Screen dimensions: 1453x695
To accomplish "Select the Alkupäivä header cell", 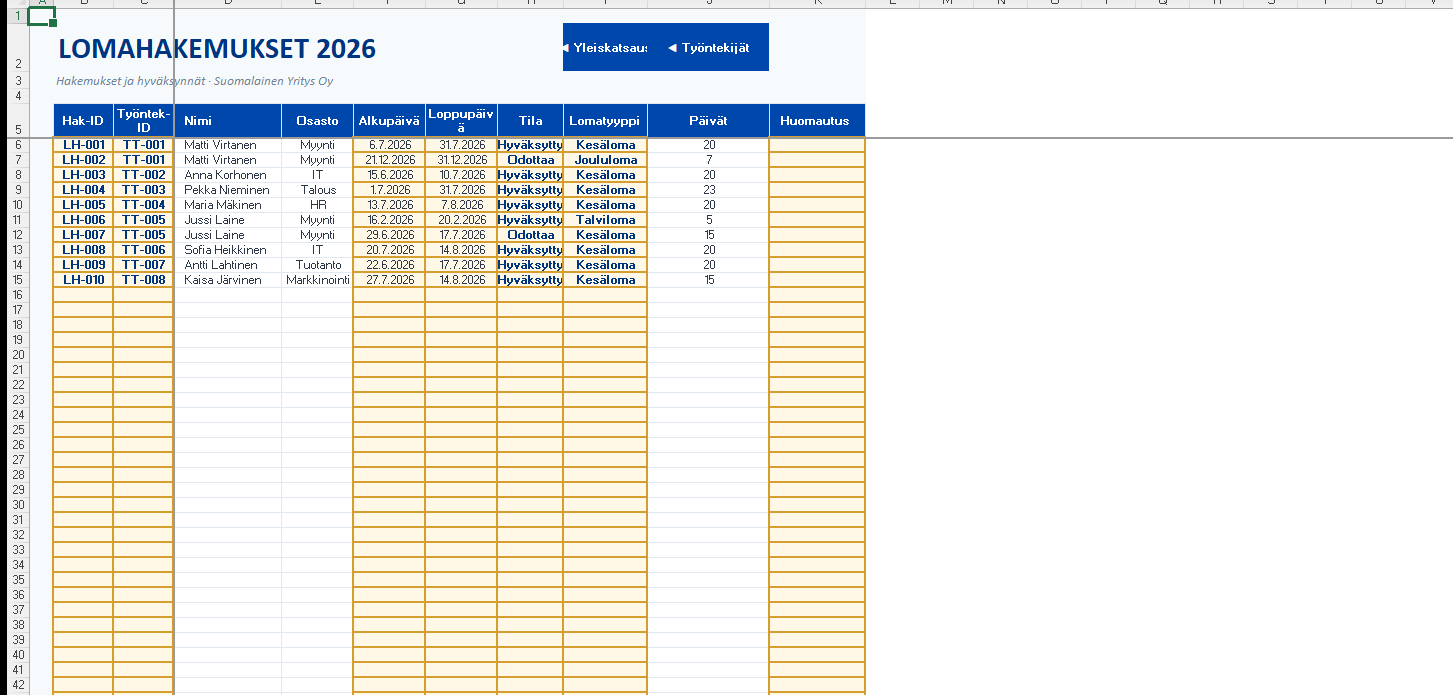I will click(389, 121).
